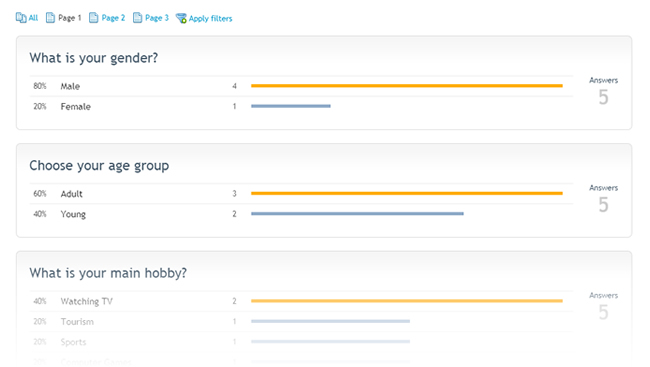Click the 80% value beside Male
The image size is (650, 367).
click(x=40, y=86)
